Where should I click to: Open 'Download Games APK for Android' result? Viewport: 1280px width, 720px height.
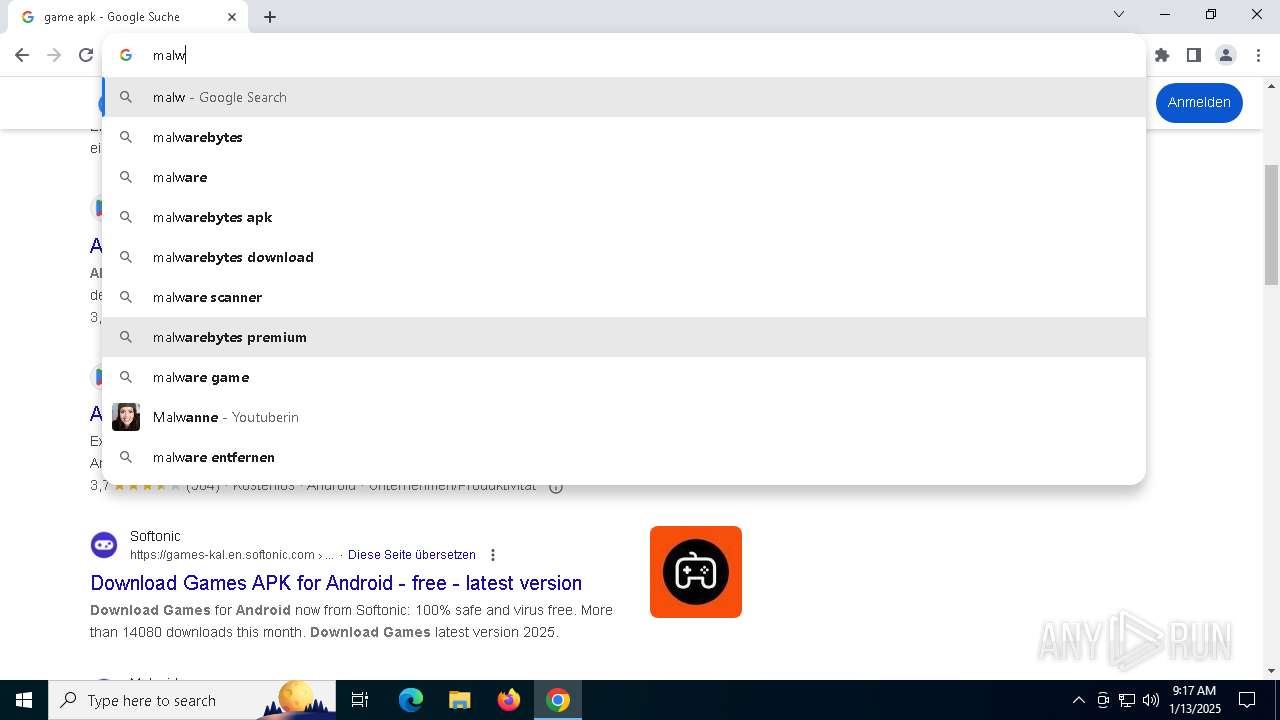pos(336,583)
